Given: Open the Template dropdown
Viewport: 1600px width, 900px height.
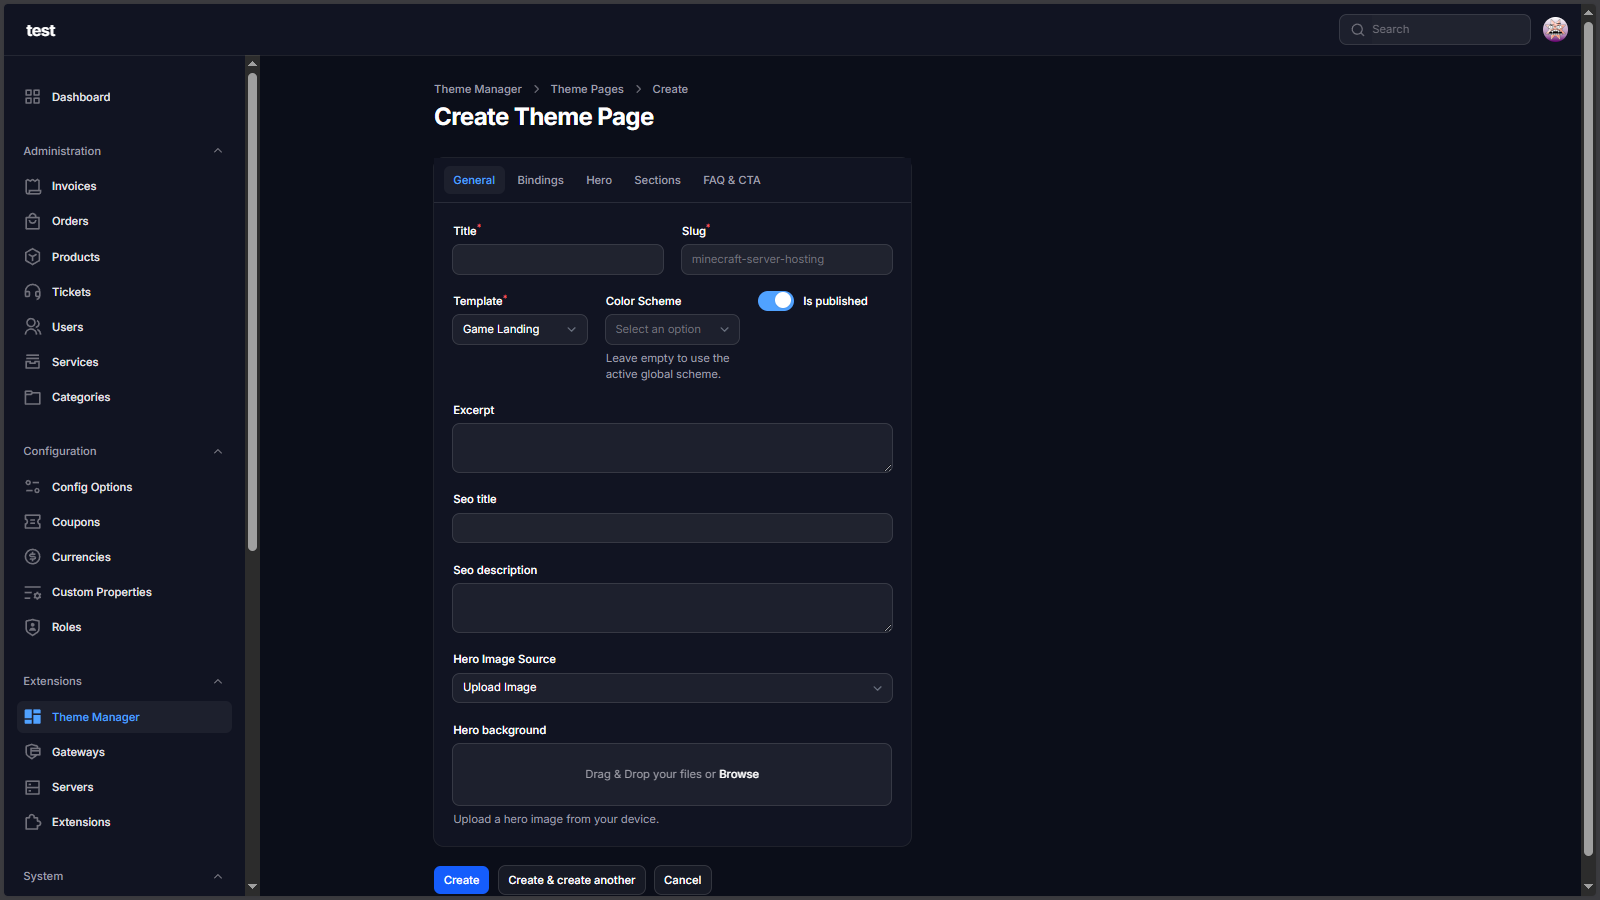Looking at the screenshot, I should 519,329.
